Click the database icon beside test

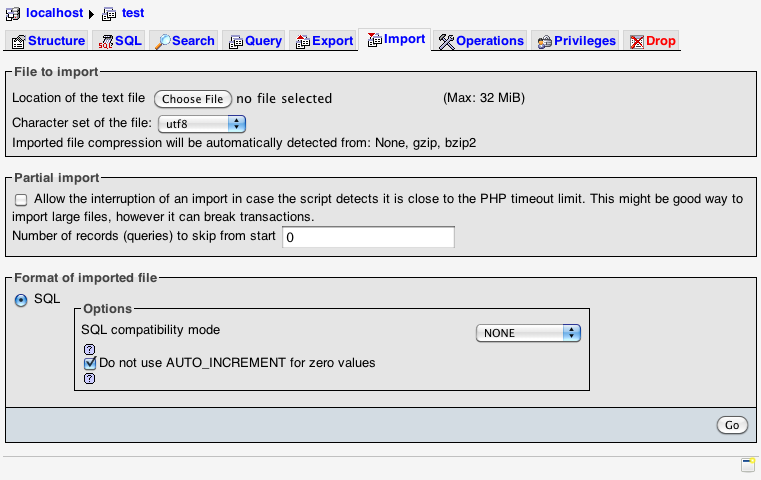(x=109, y=14)
